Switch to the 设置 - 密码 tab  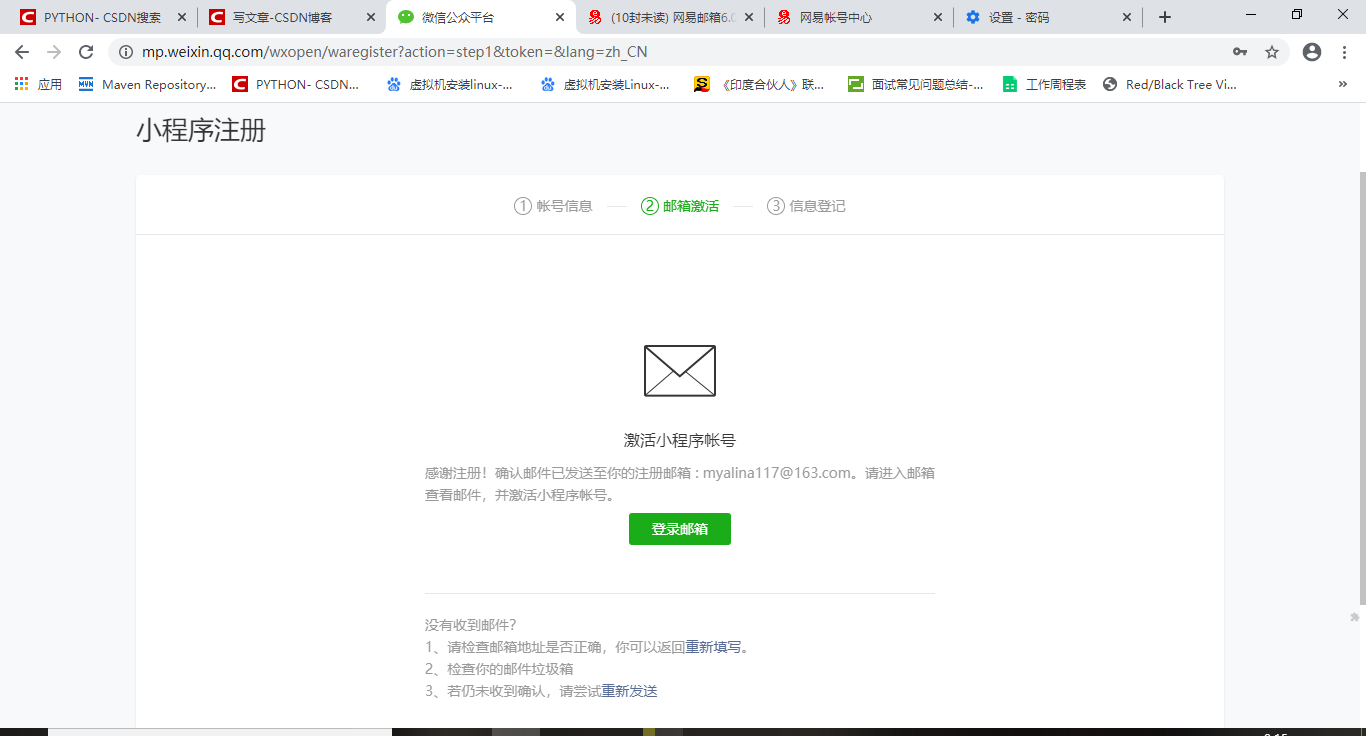(1047, 17)
